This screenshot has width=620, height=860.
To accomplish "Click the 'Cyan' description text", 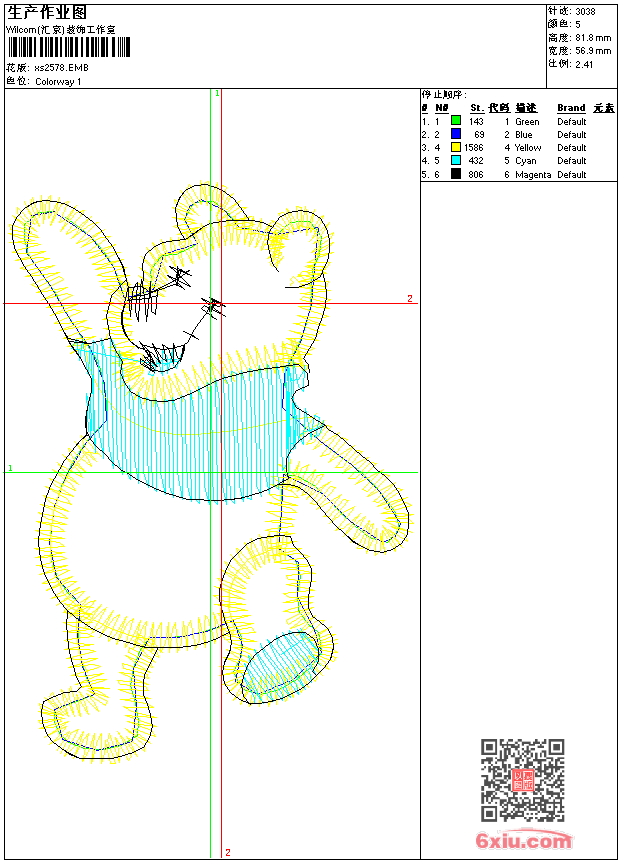I will pyautogui.click(x=526, y=161).
